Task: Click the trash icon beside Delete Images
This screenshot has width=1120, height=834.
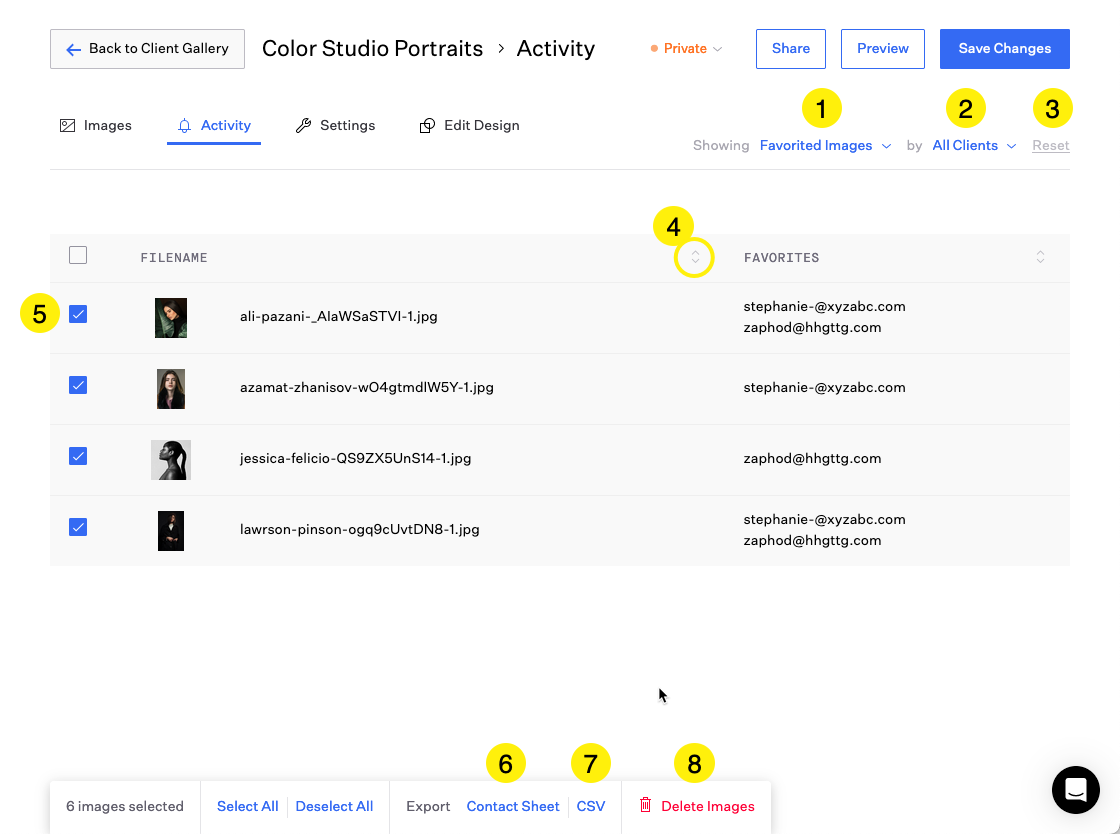Action: 646,805
